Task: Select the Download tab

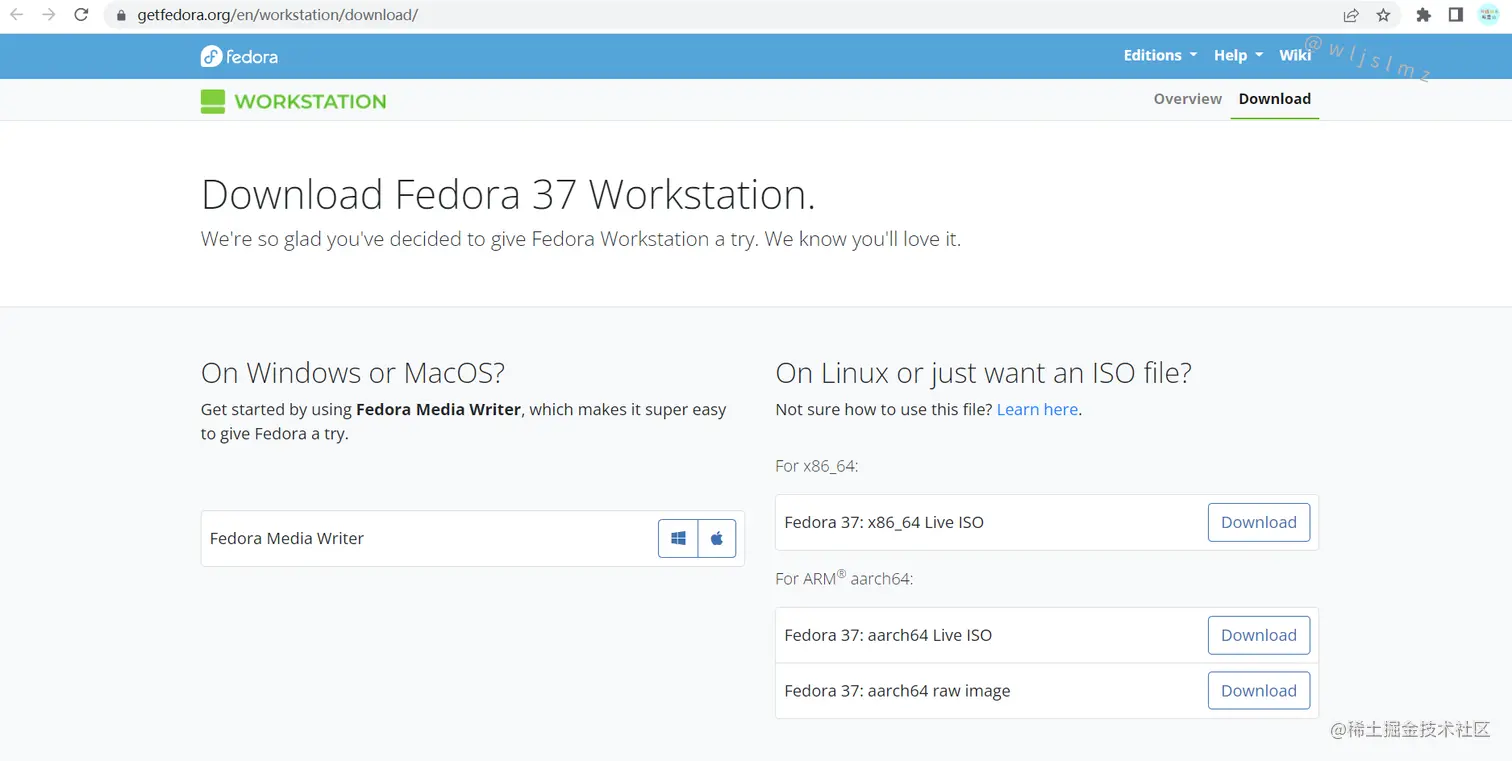Action: pos(1274,99)
